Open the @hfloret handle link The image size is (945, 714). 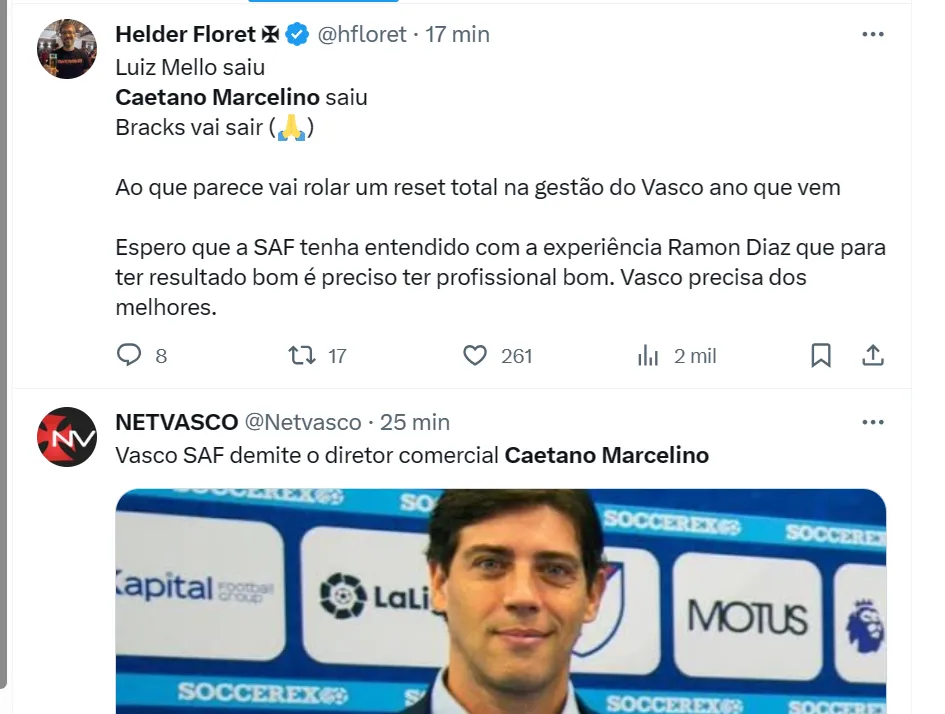[362, 34]
